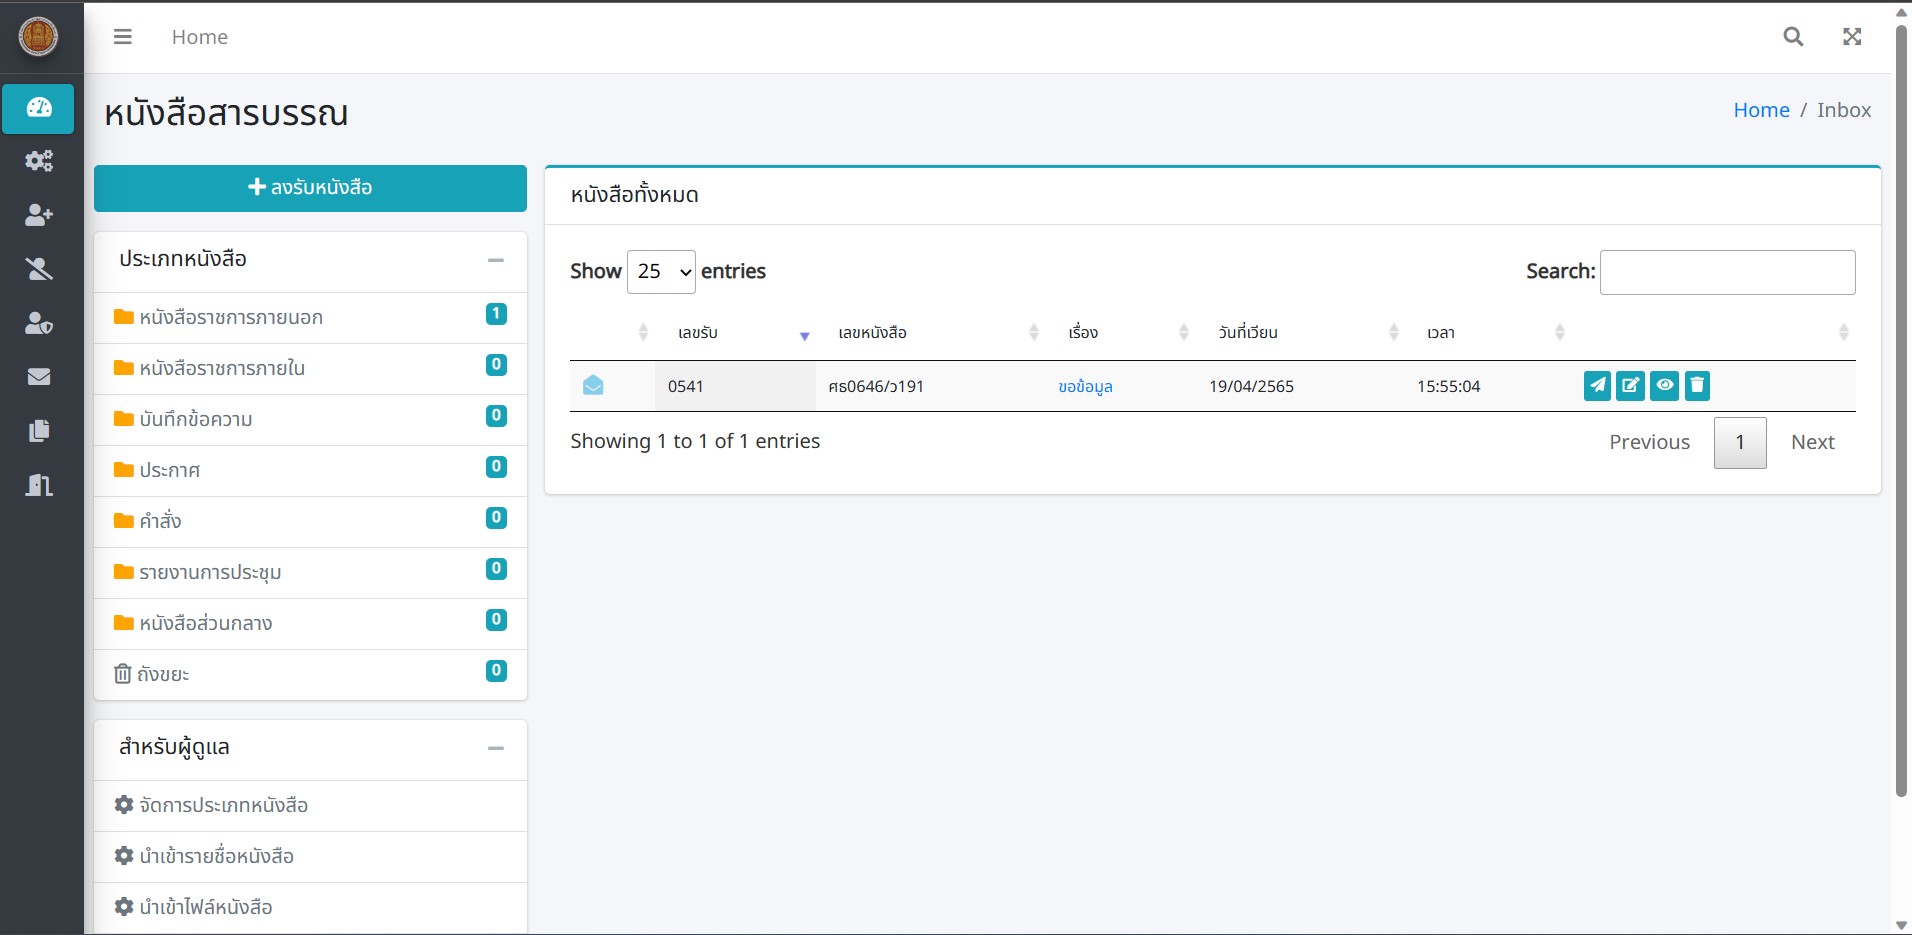Screen dimensions: 1912x935
Task: Open the envelope mail sidebar icon
Action: (39, 377)
